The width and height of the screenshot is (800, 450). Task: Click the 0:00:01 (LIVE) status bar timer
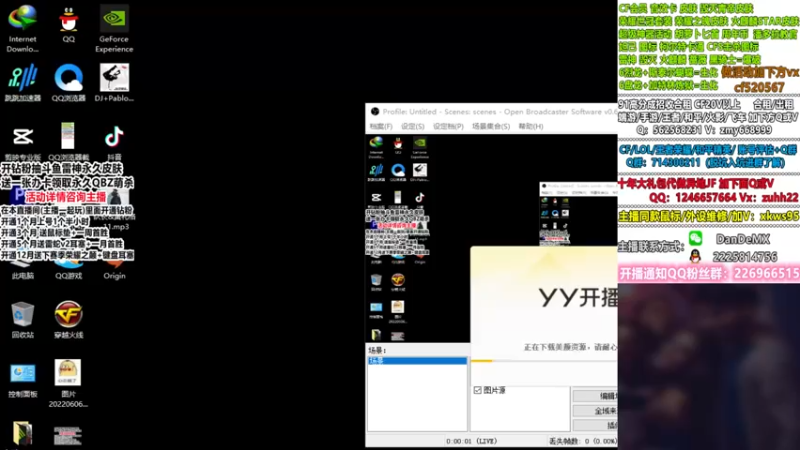pyautogui.click(x=471, y=441)
